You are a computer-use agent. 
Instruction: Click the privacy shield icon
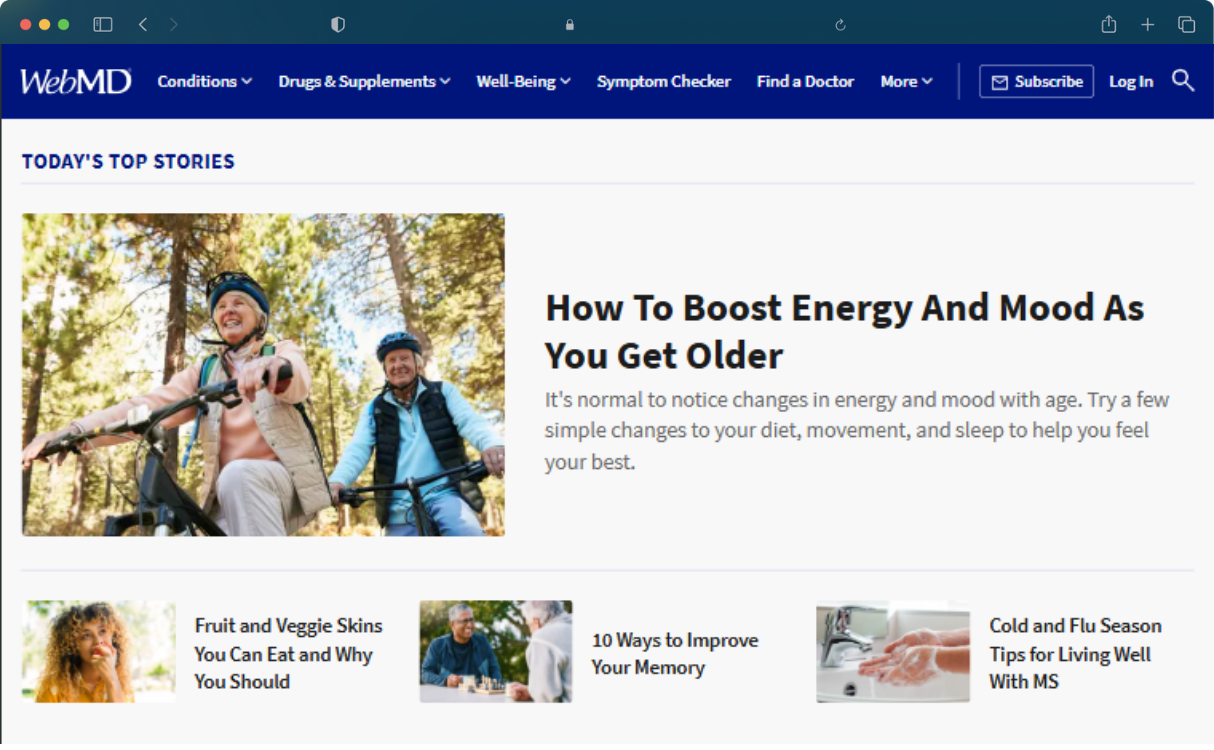coord(338,24)
